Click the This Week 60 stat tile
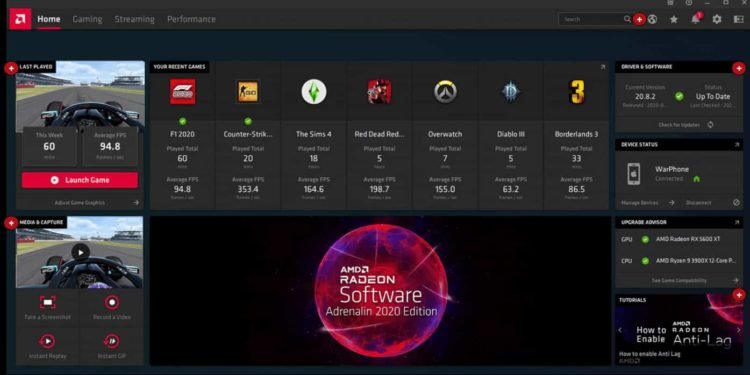The width and height of the screenshot is (750, 375). click(49, 146)
